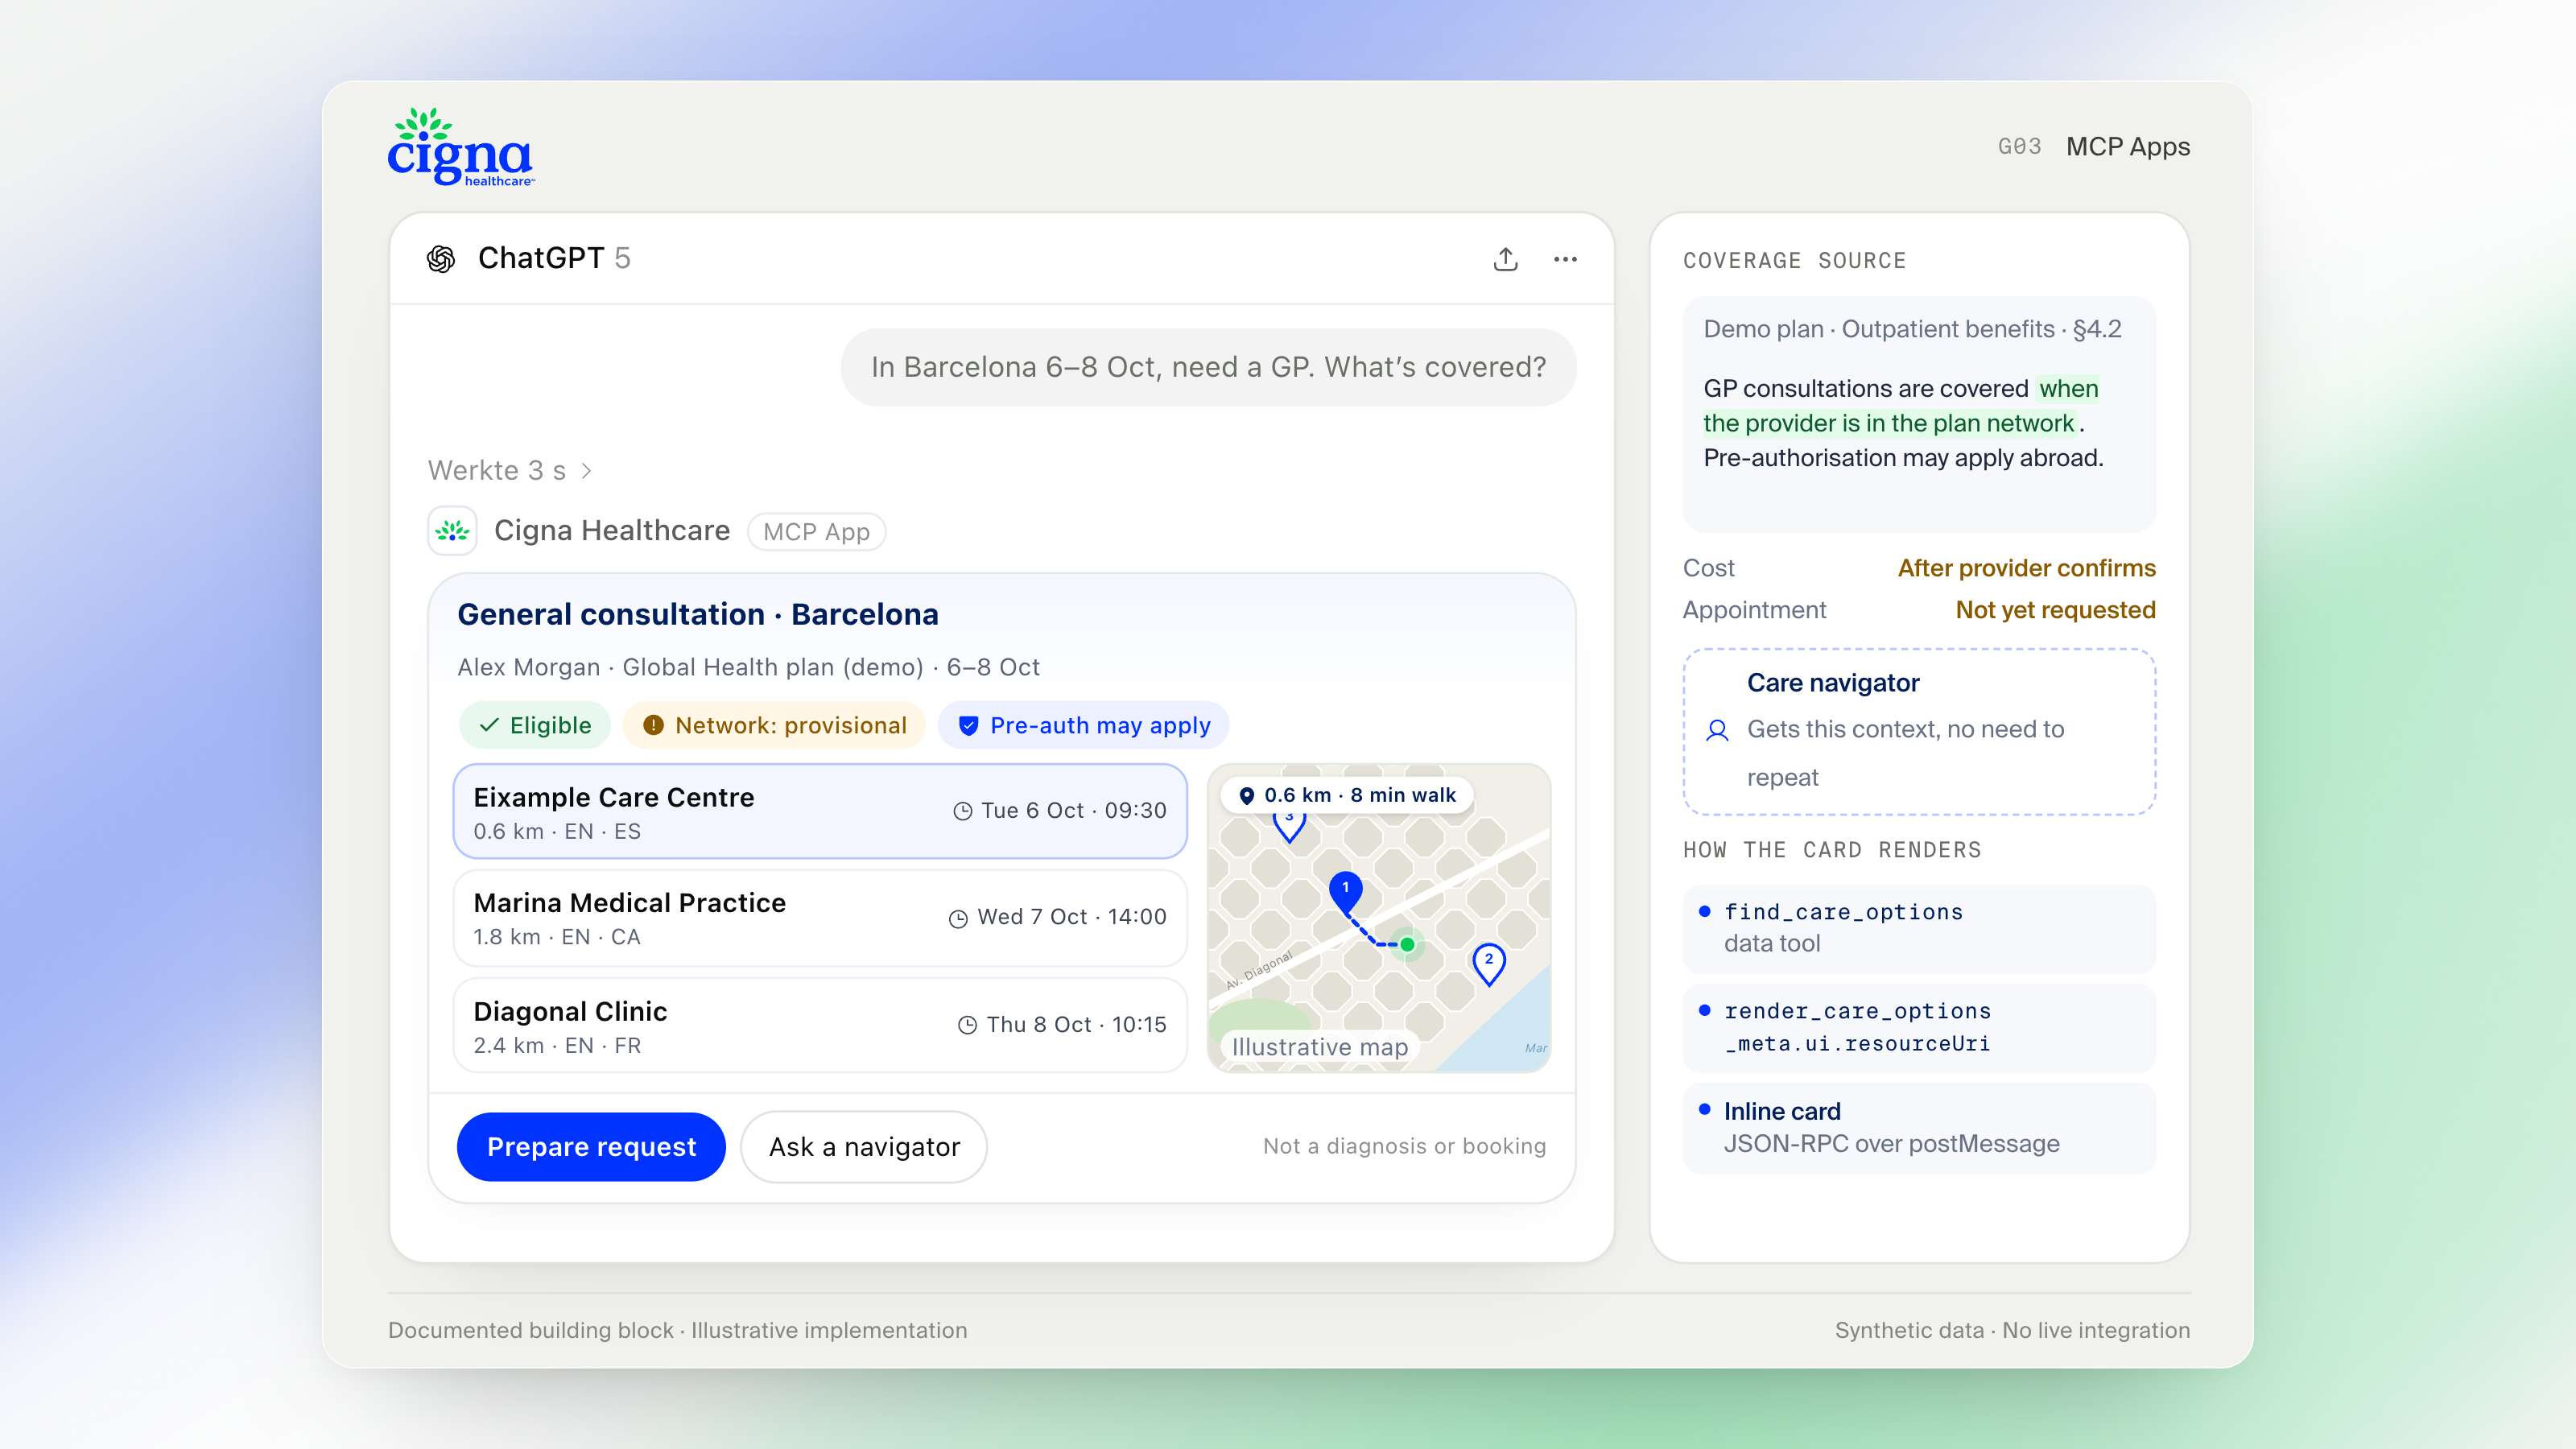Click the Prepare request button
This screenshot has height=1449, width=2576.
591,1146
